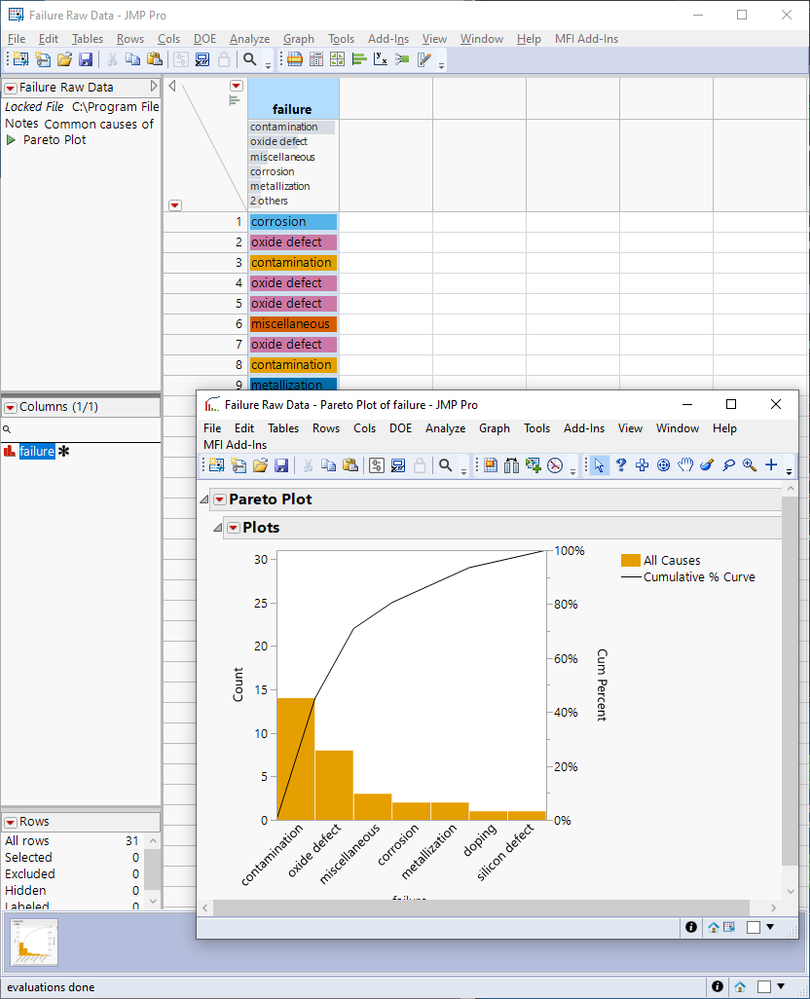Select the Hand grabber tool in Pareto window
The height and width of the screenshot is (999, 810).
[685, 465]
